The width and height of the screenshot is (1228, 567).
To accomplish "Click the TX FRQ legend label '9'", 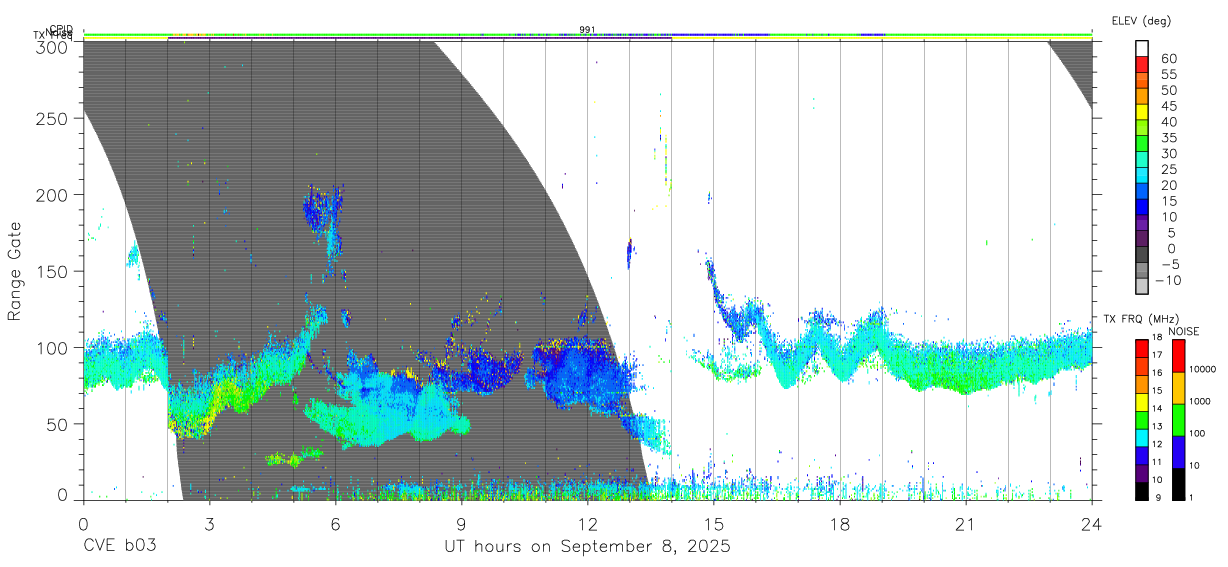I will coord(1159,499).
